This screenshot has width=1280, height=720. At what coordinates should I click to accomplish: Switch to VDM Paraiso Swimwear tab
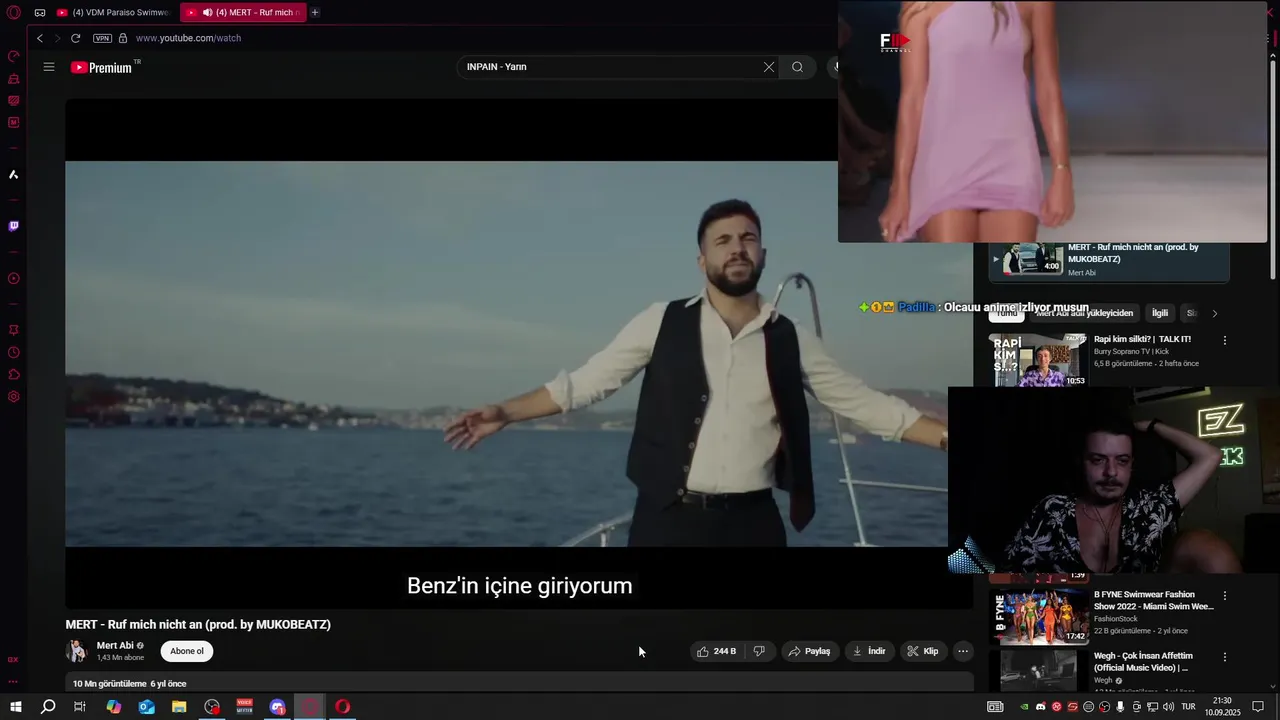tap(113, 12)
